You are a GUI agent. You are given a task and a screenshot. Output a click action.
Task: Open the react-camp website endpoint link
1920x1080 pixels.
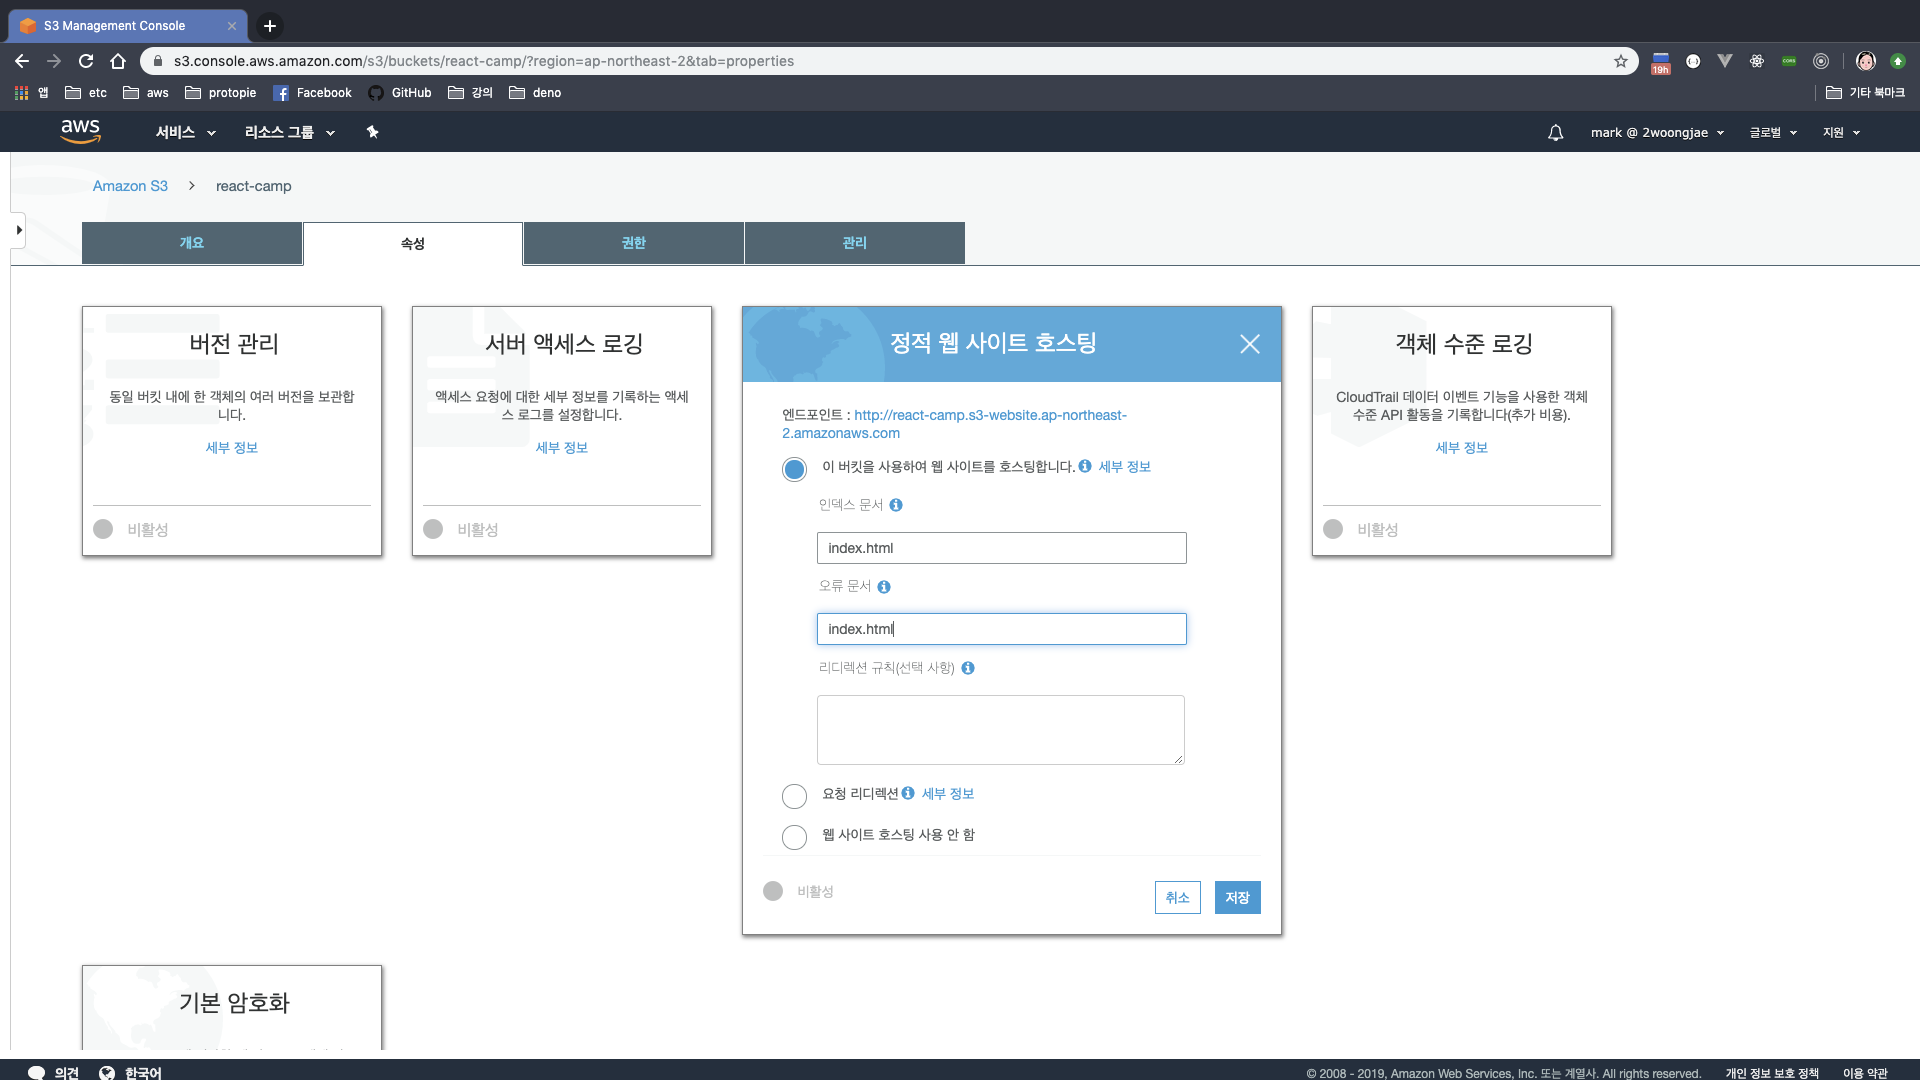(x=989, y=415)
